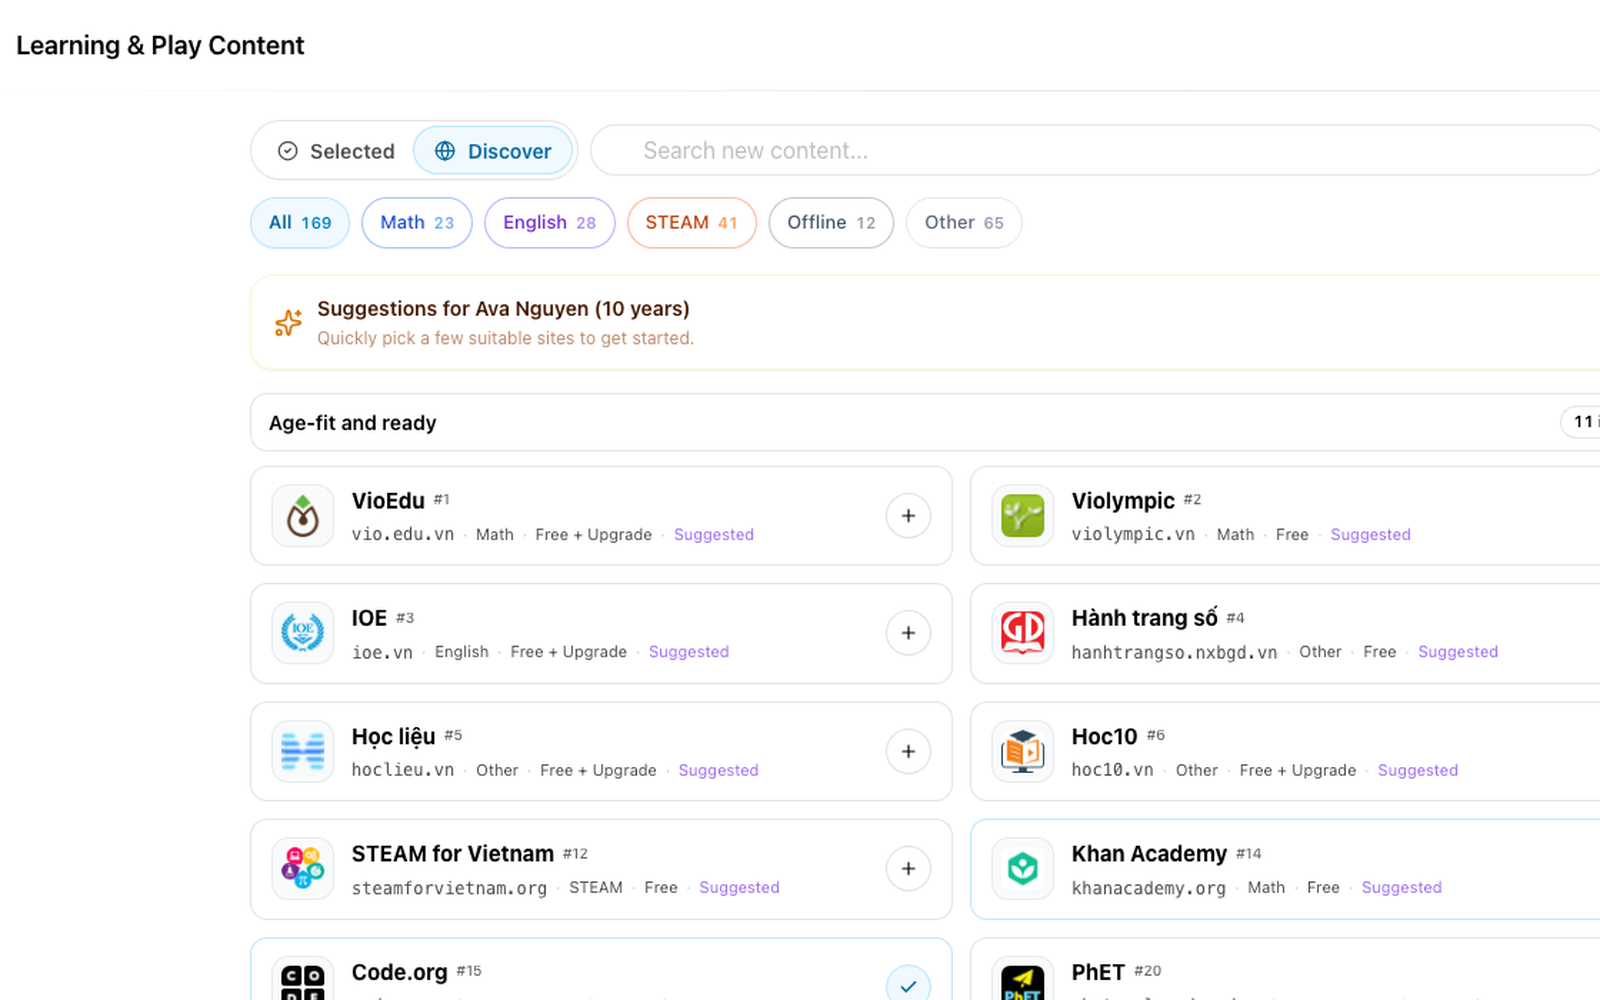Viewport: 1600px width, 1000px height.
Task: Click the IOE card title
Action: coord(369,618)
